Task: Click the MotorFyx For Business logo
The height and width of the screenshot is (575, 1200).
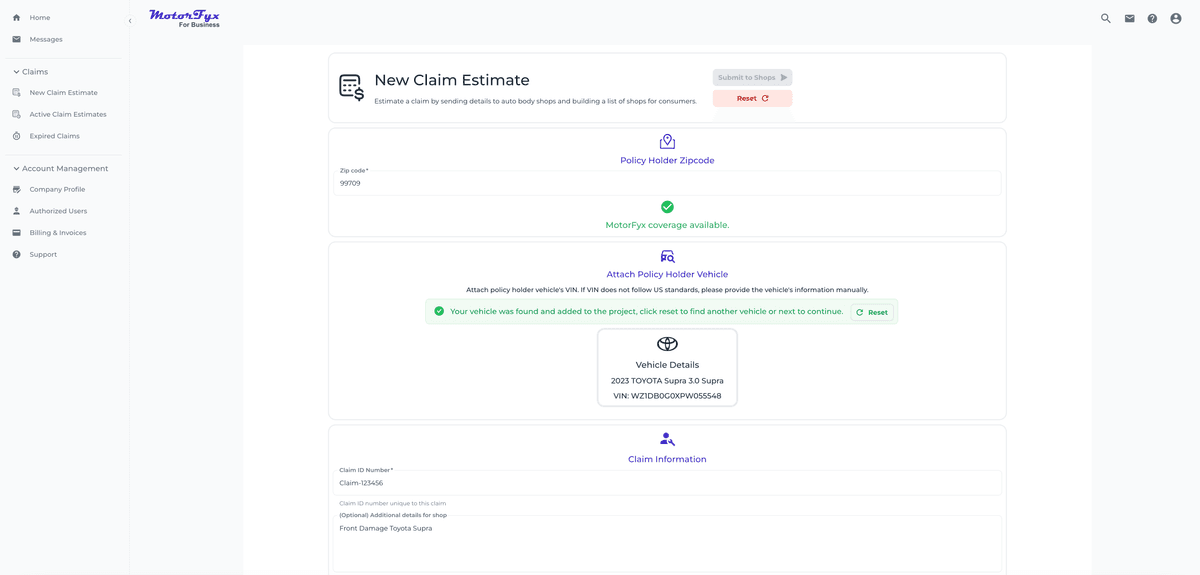Action: tap(184, 18)
